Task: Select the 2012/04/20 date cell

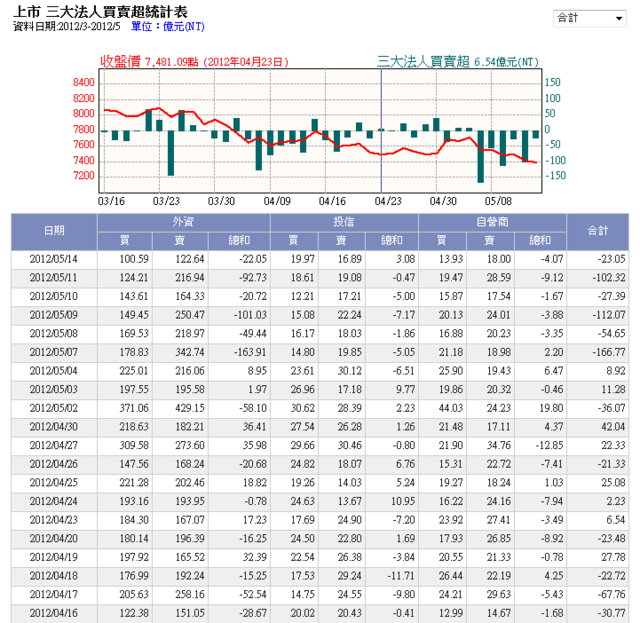Action: [x=53, y=539]
